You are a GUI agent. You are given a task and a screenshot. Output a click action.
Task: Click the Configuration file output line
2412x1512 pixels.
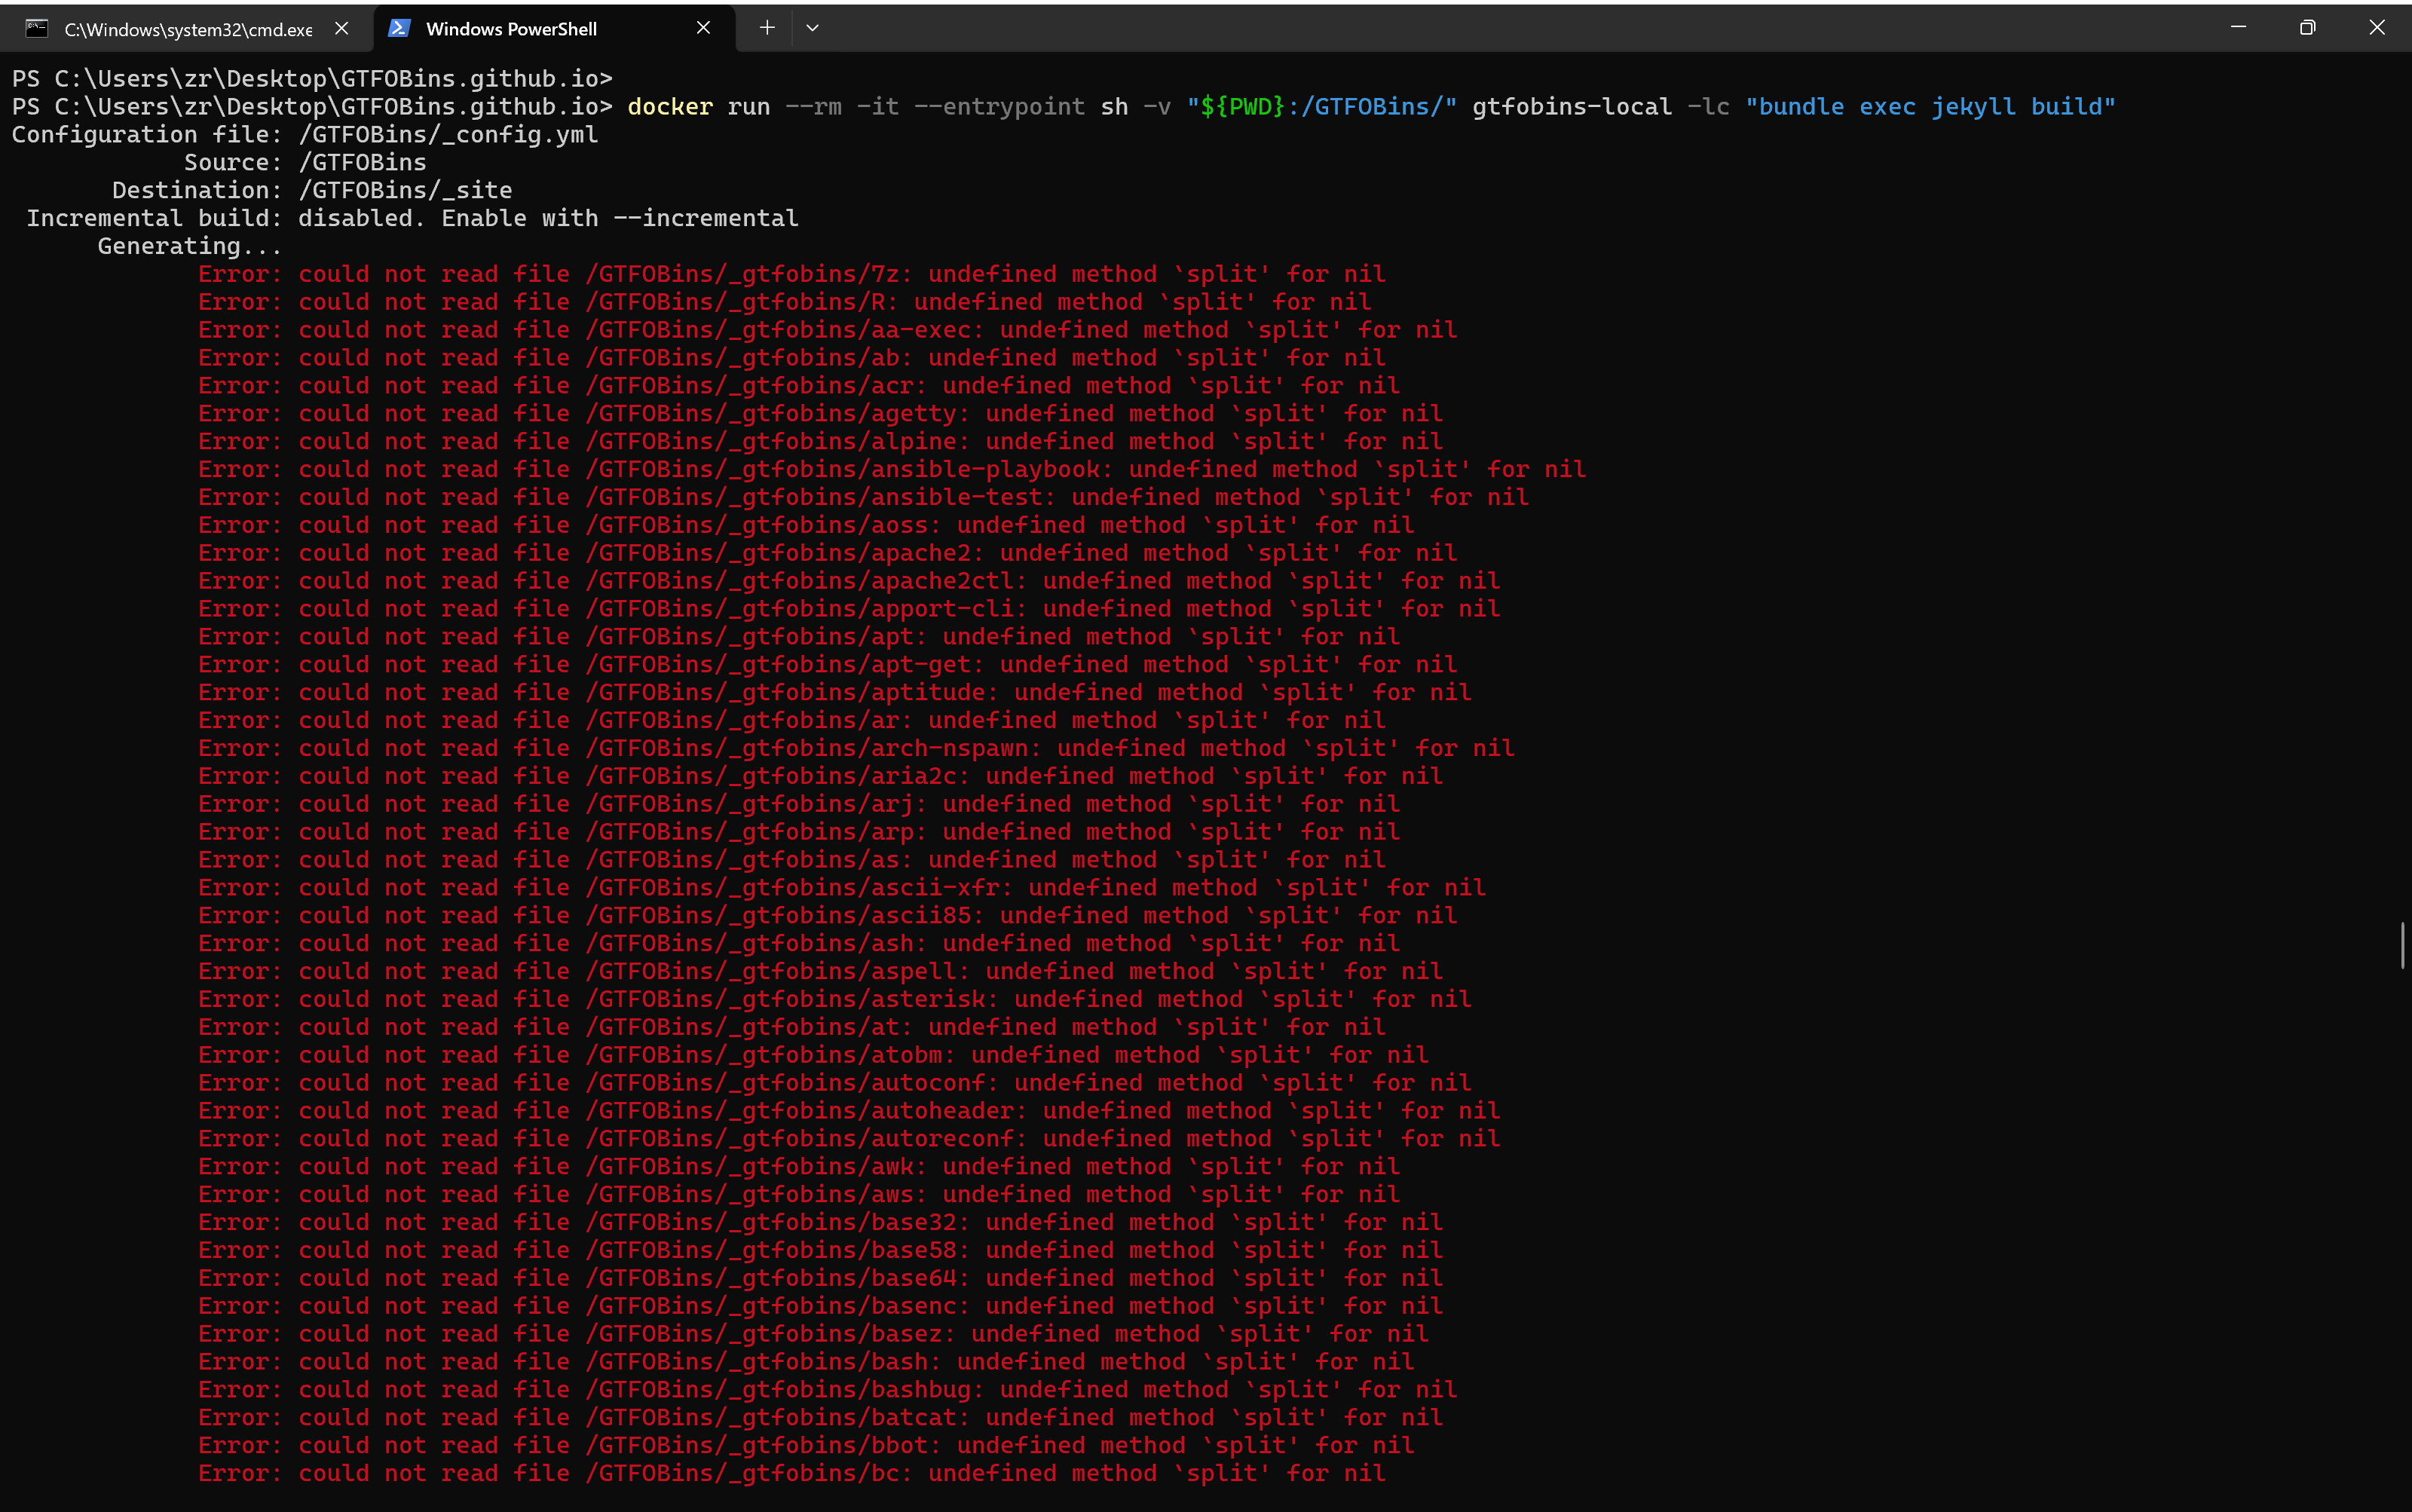(x=305, y=135)
